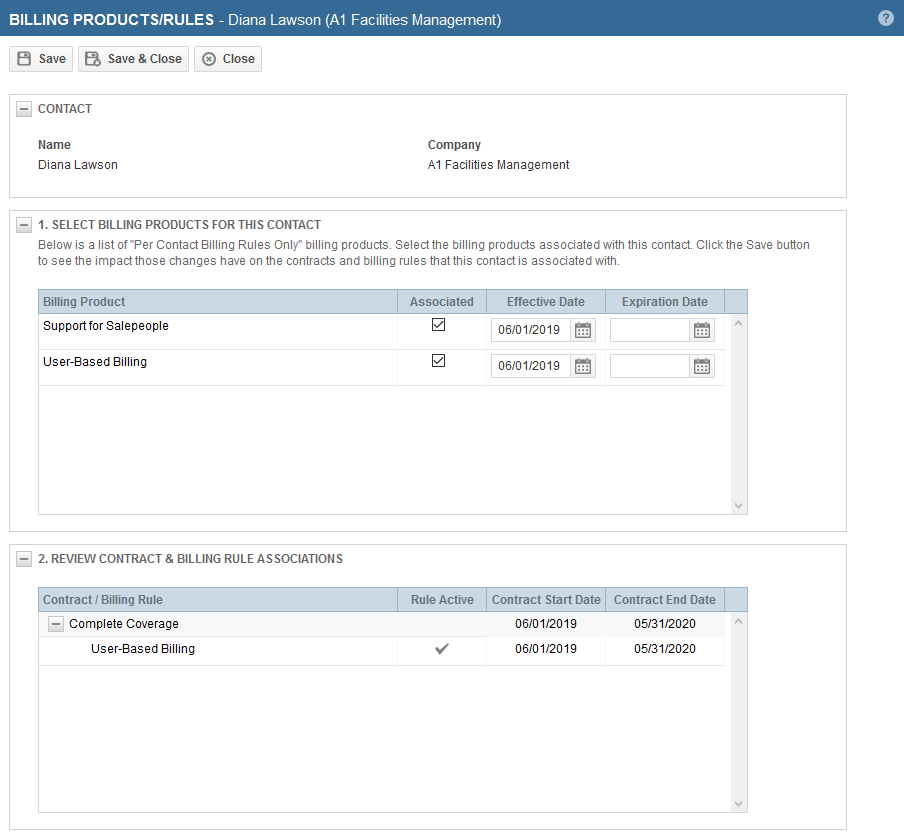
Task: Click scrollbar down arrow in contract grid
Action: click(738, 804)
